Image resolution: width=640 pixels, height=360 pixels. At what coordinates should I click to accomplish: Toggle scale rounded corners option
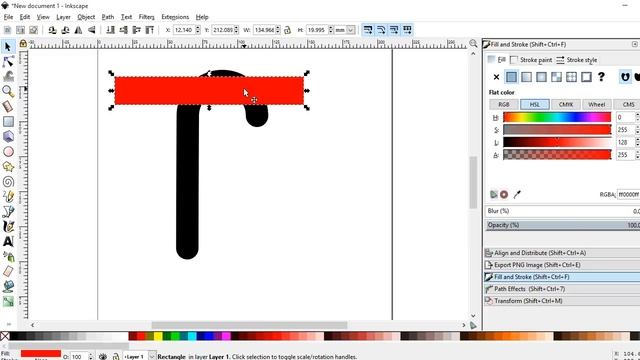click(x=381, y=30)
